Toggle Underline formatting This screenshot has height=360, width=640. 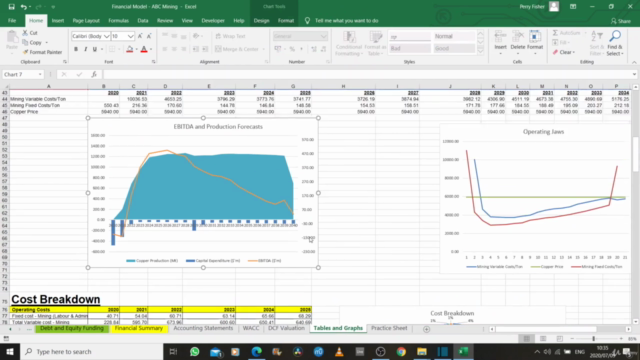[x=95, y=49]
